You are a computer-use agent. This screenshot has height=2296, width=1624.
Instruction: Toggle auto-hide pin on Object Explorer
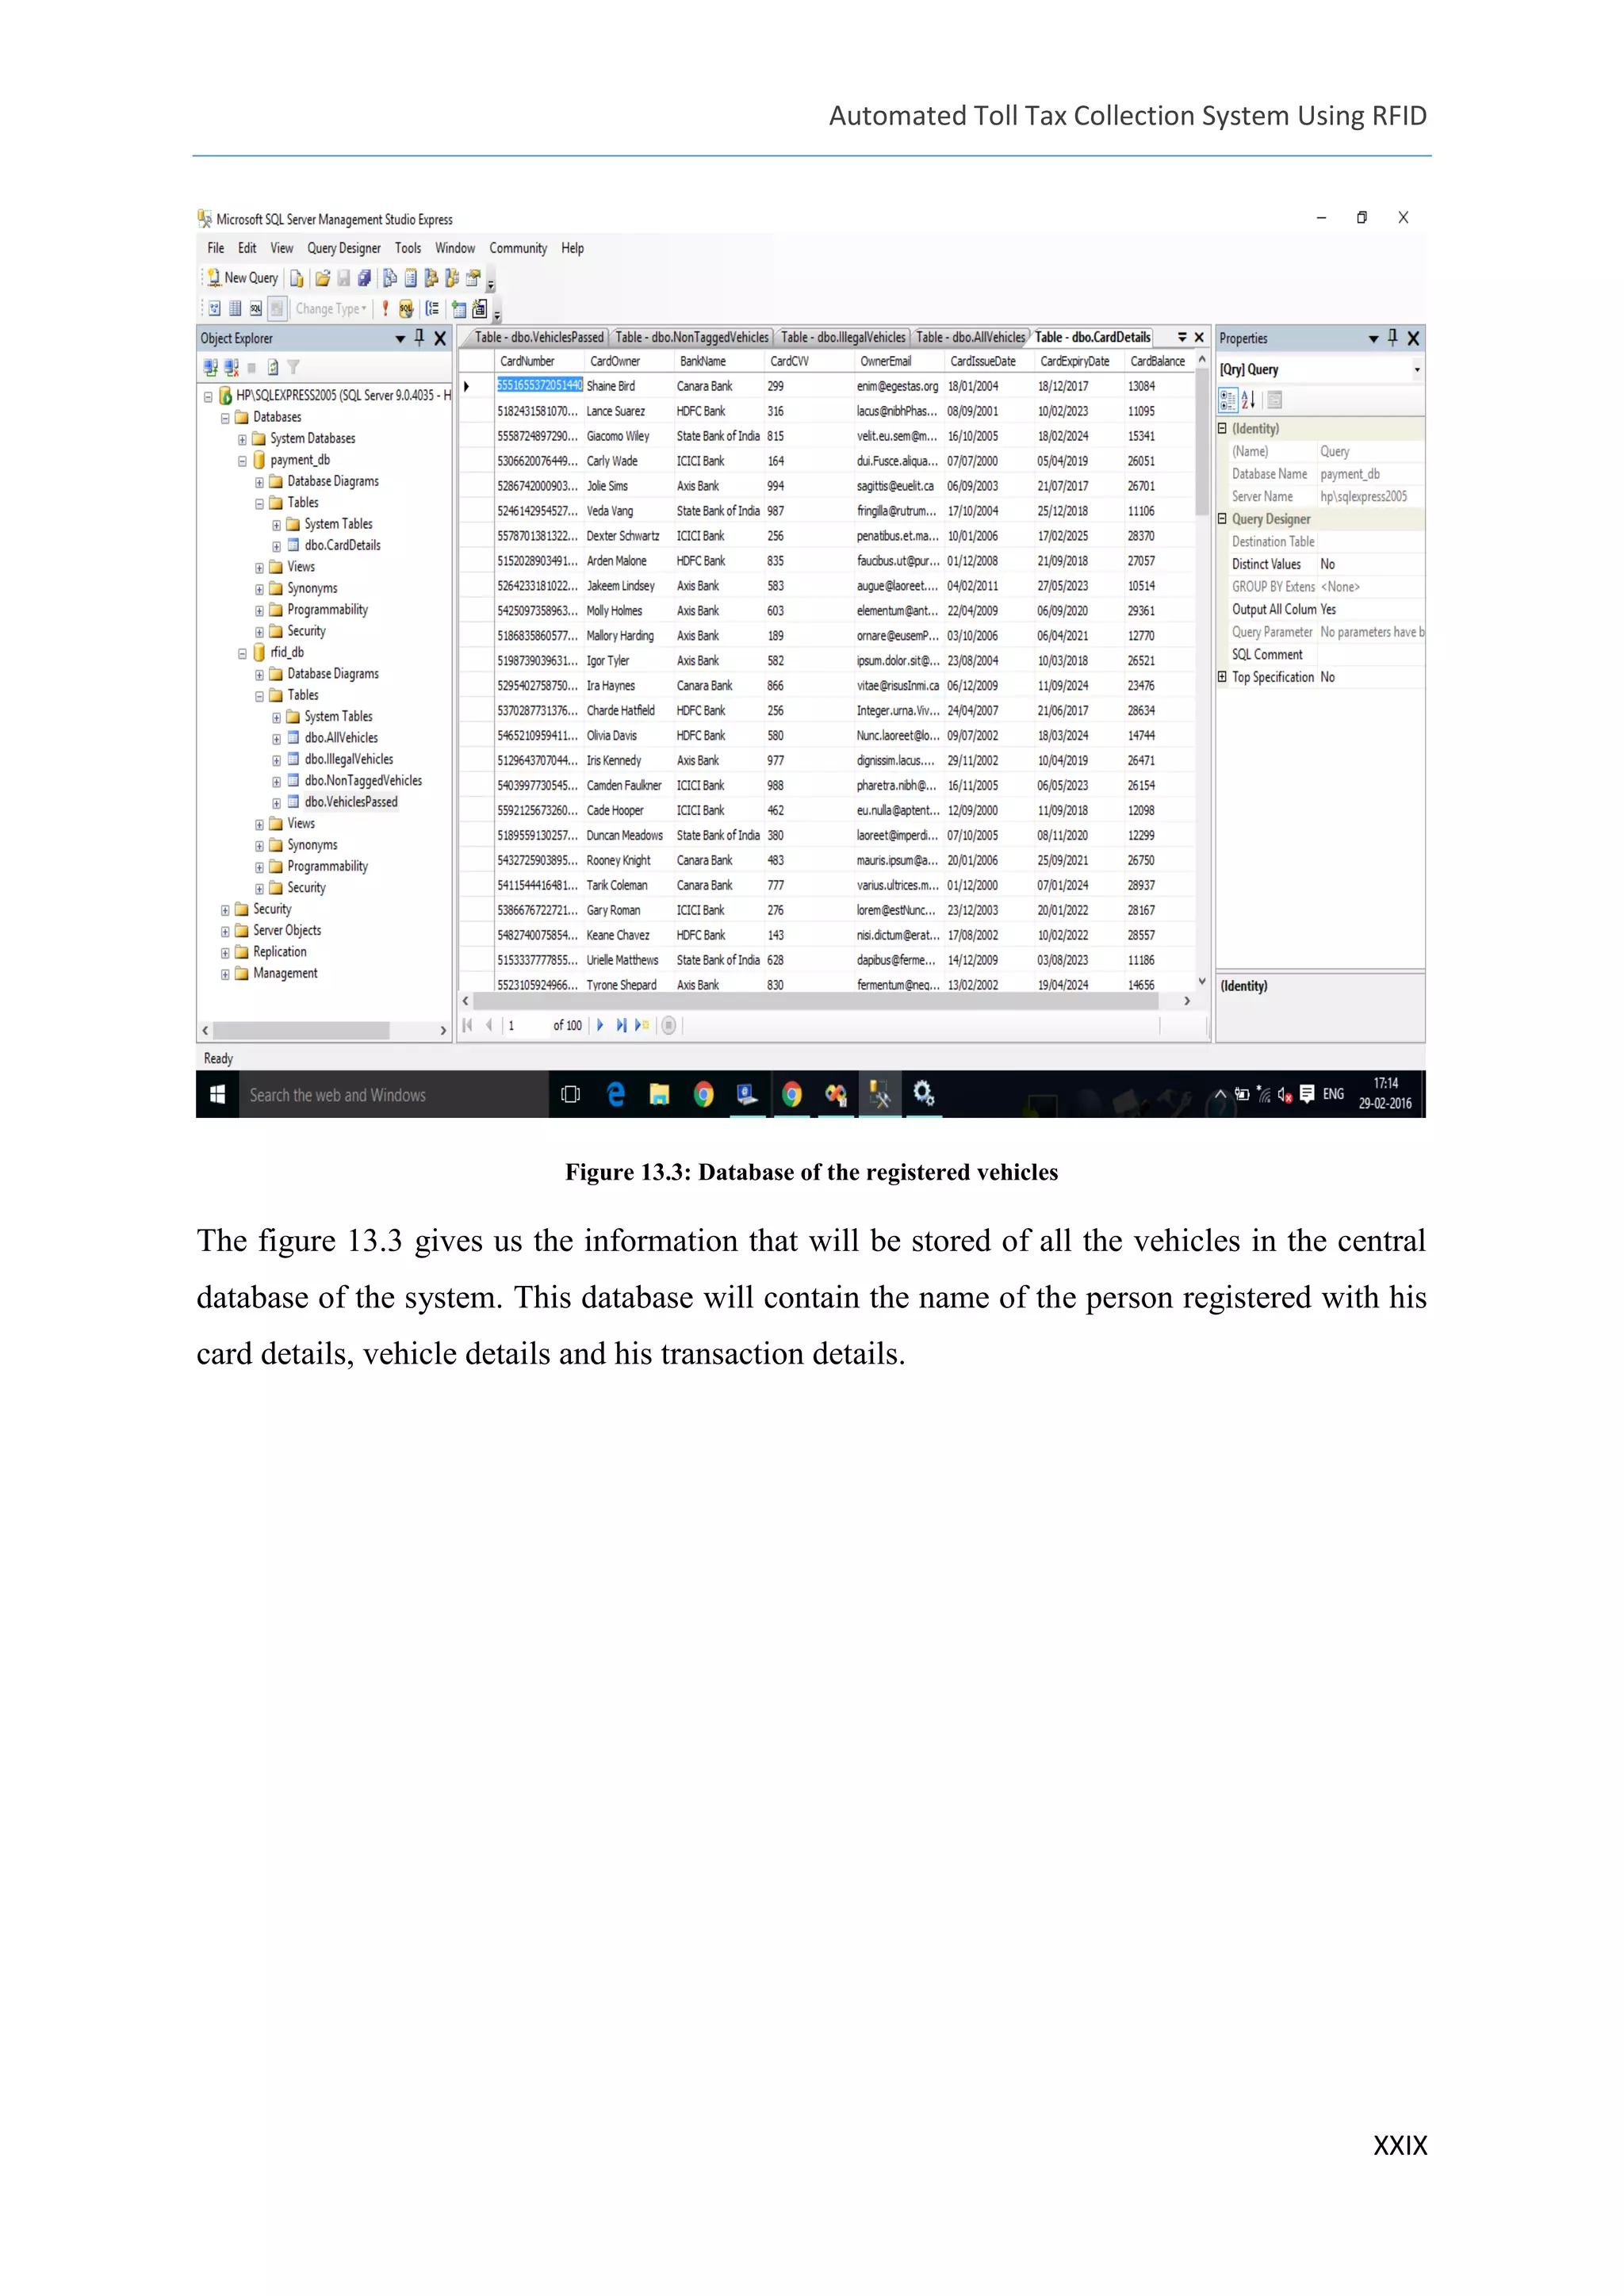419,338
